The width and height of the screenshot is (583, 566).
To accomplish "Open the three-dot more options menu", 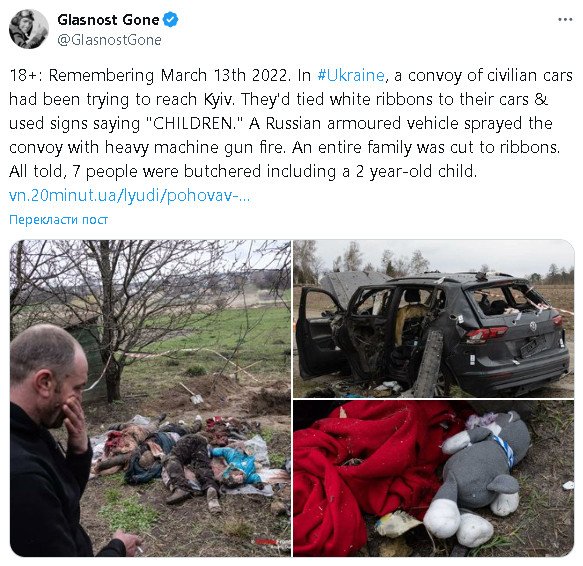I will point(565,19).
